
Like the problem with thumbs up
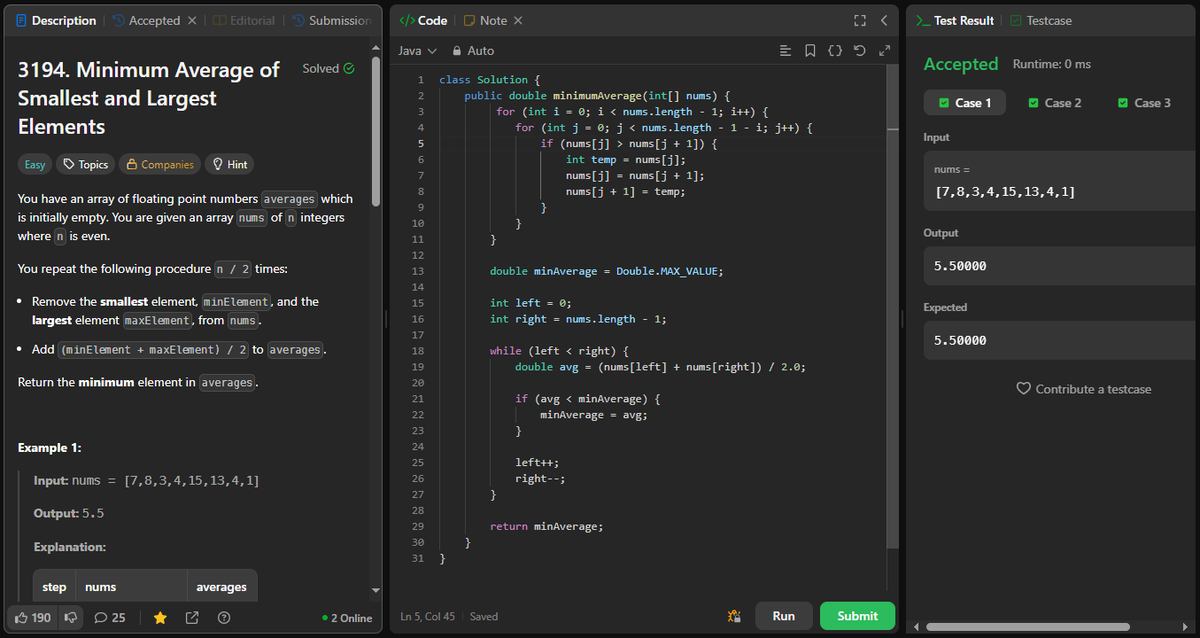click(31, 618)
